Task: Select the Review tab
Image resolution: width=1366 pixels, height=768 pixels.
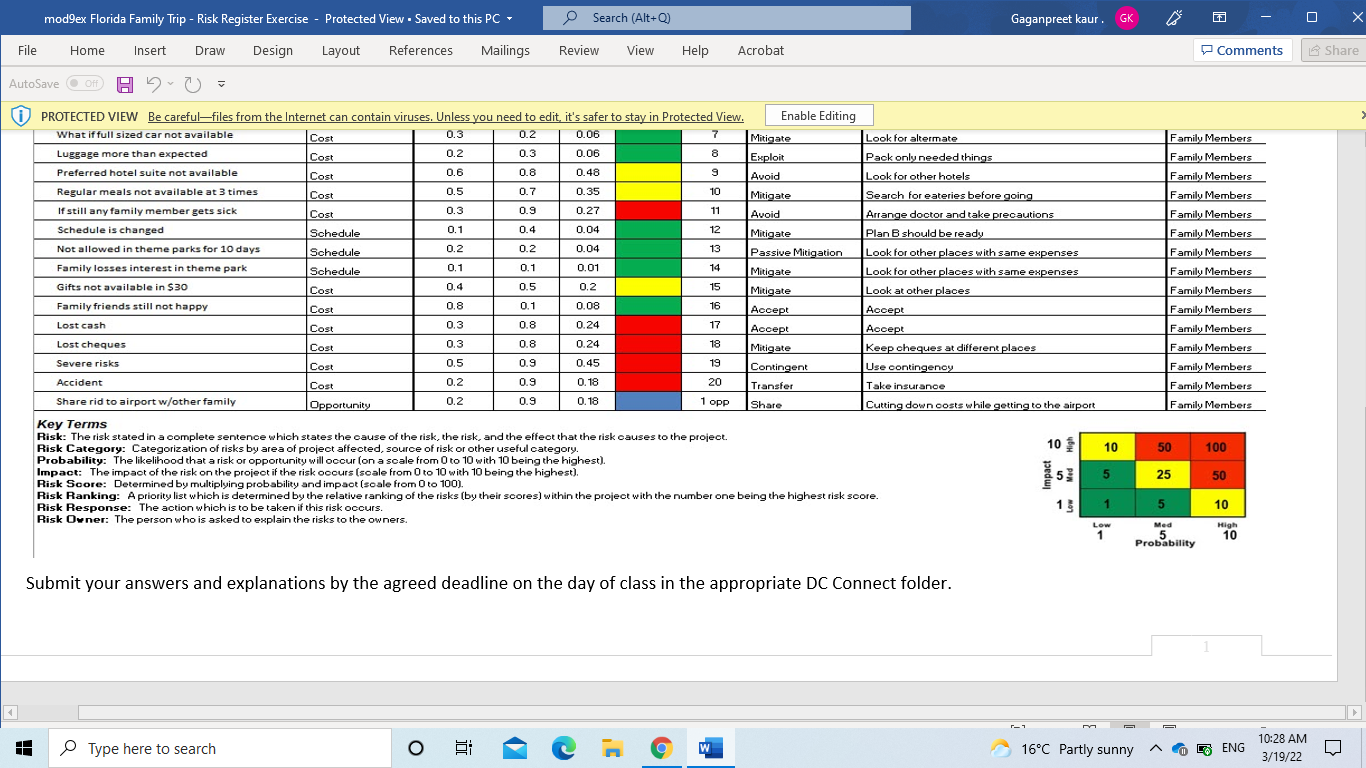Action: click(579, 50)
